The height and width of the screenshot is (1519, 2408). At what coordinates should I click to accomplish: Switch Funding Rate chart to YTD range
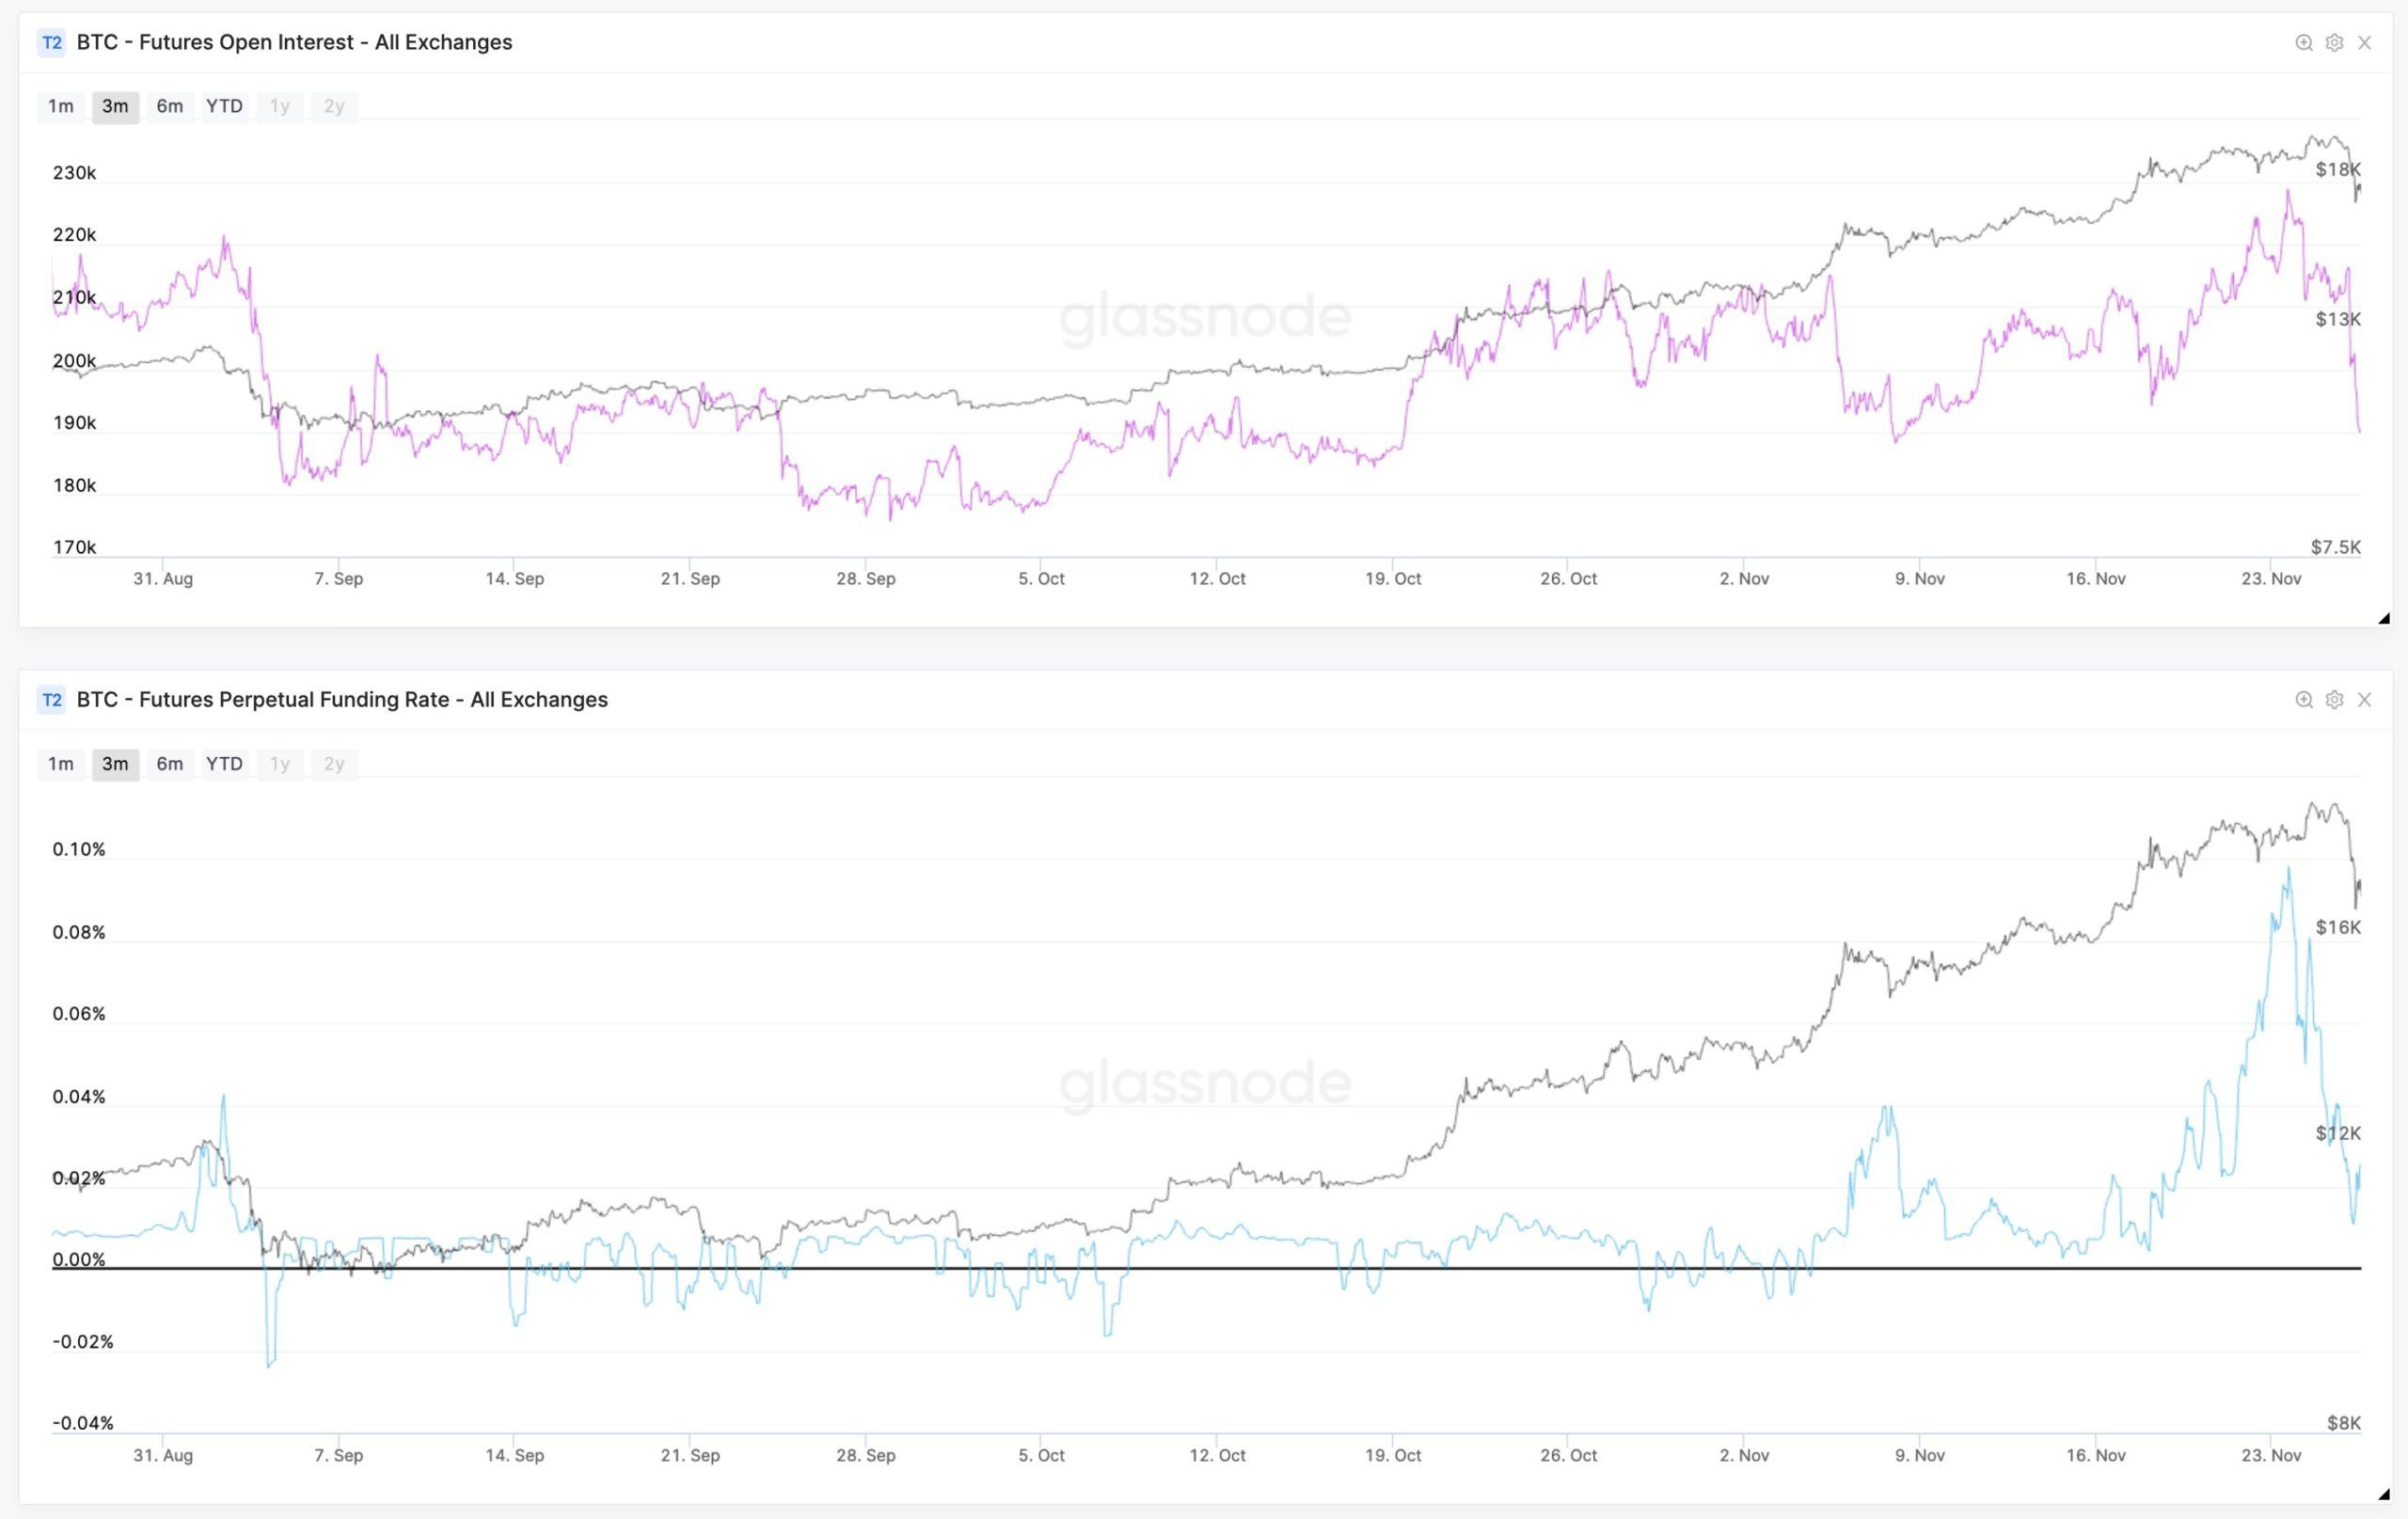pos(224,764)
